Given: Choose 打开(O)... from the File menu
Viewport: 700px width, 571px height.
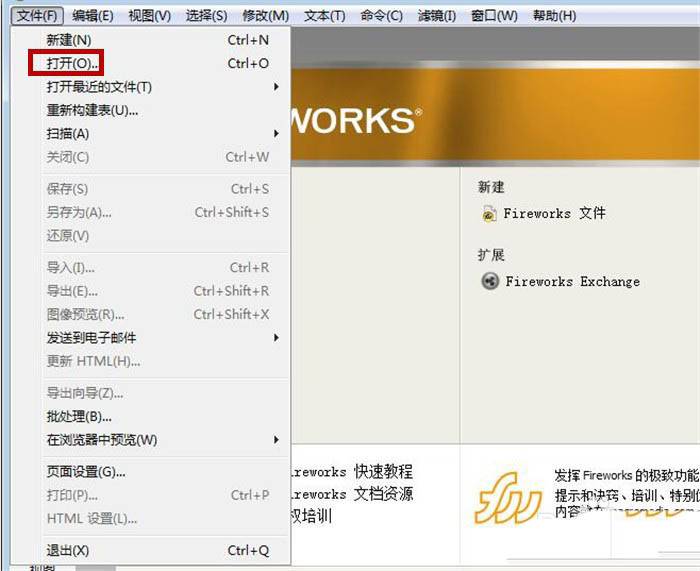Looking at the screenshot, I should pos(72,63).
